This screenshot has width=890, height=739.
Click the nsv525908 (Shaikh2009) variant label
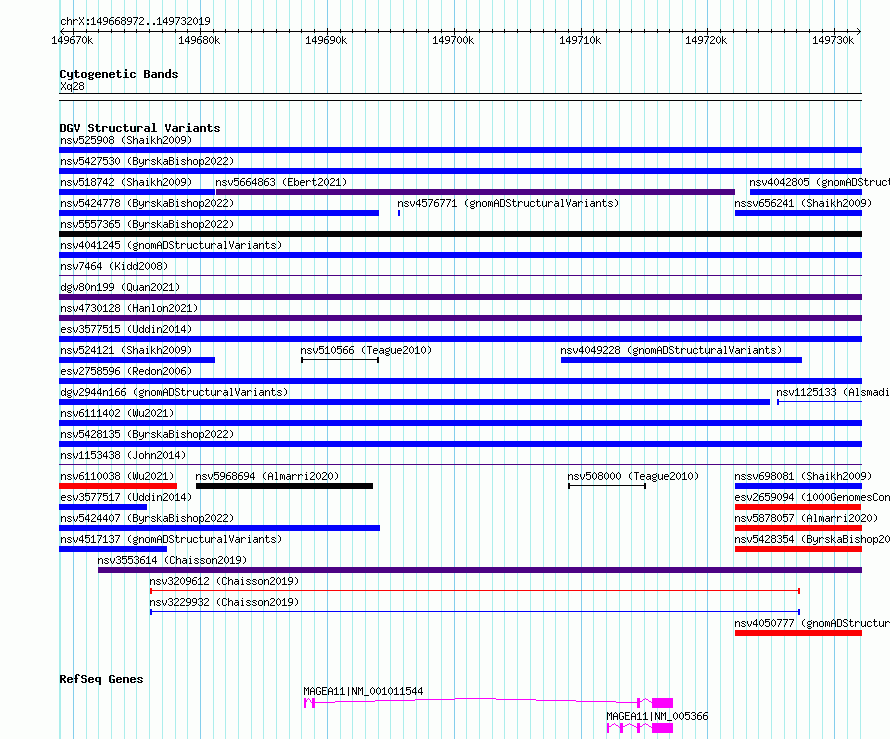point(126,140)
